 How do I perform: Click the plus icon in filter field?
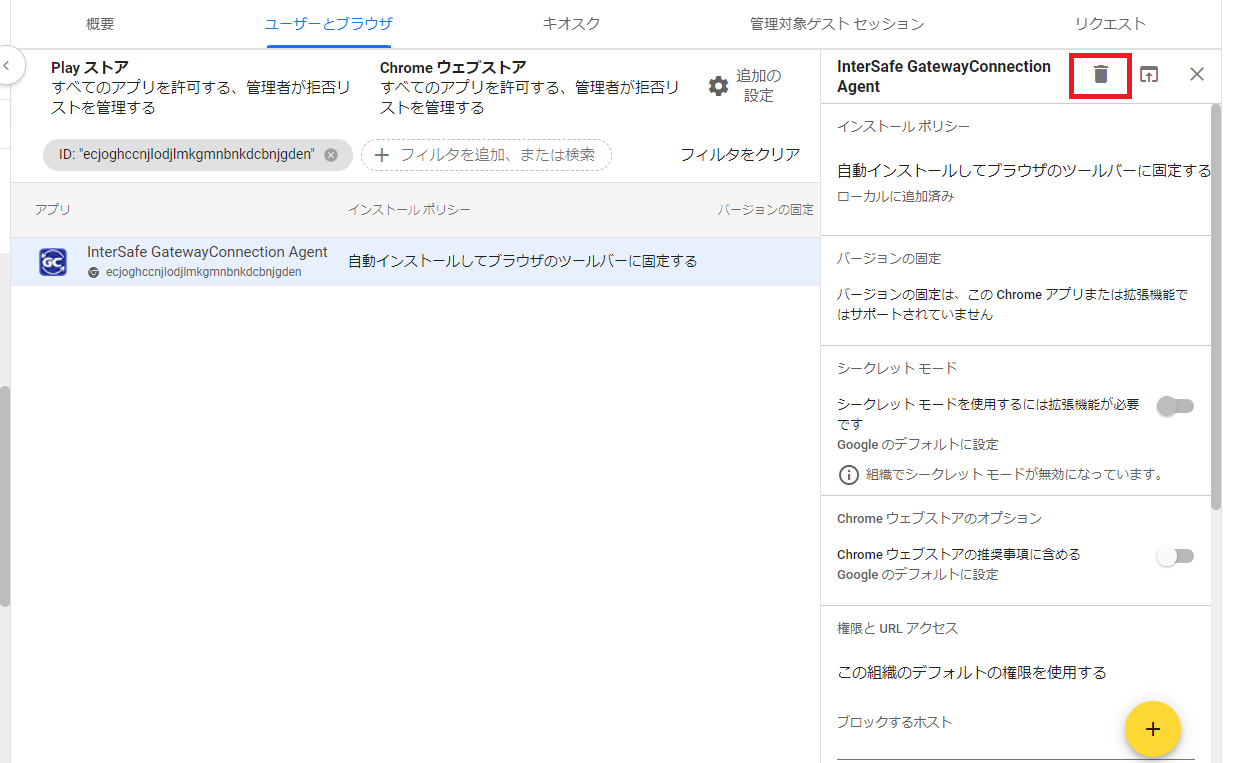(381, 155)
